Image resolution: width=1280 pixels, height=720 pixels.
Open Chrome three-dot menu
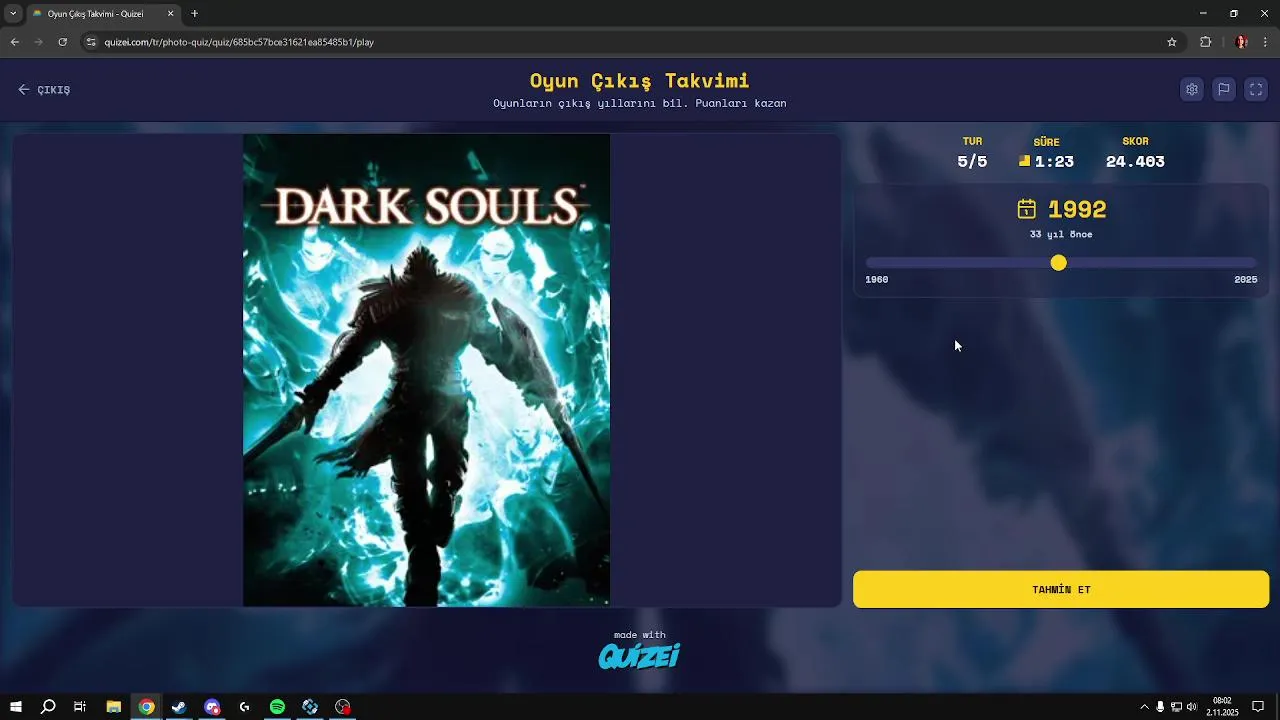tap(1265, 42)
